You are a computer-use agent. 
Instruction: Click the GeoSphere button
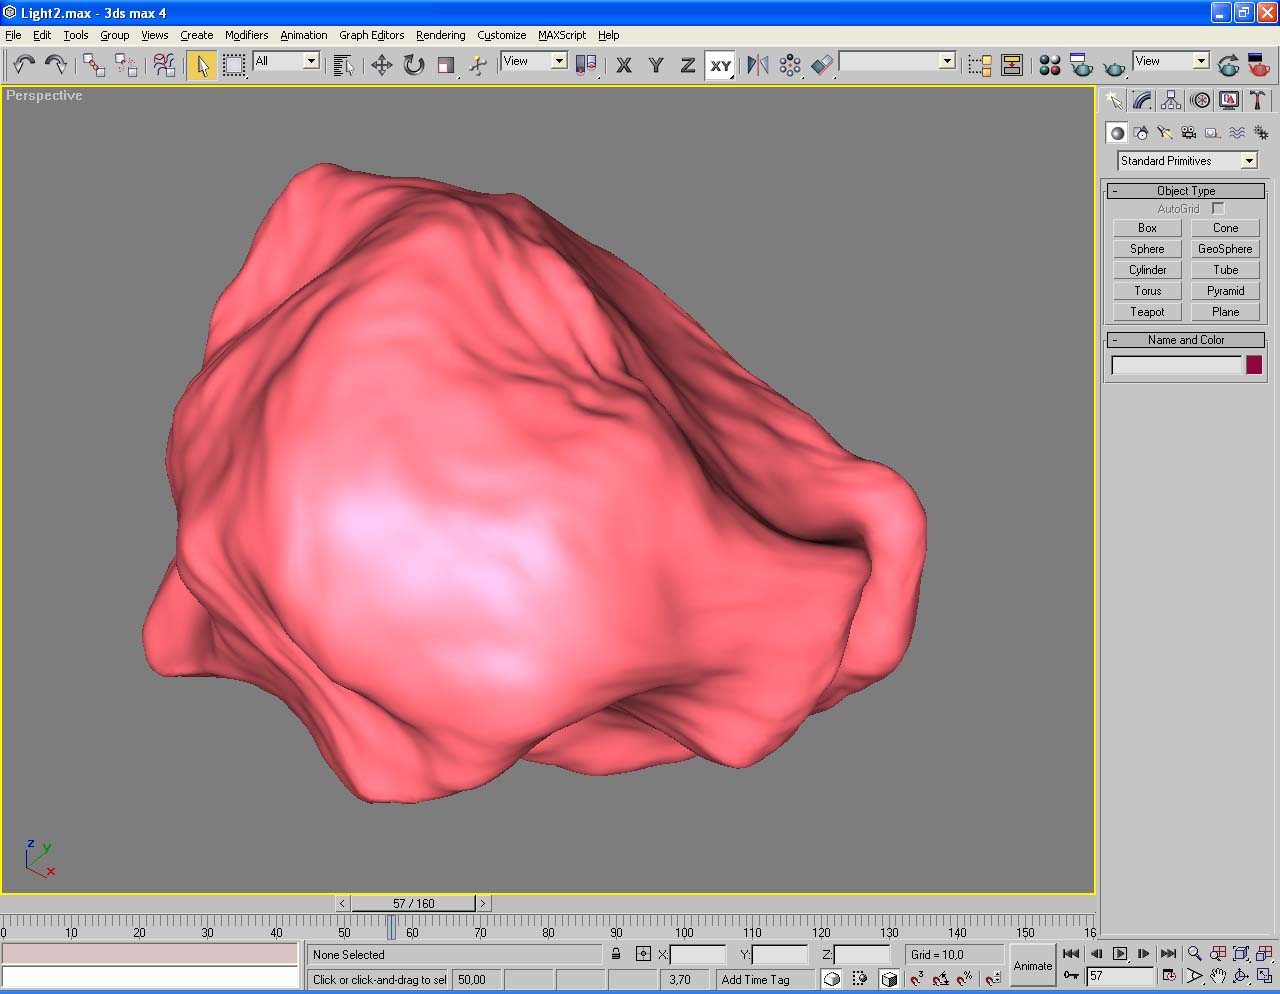tap(1225, 249)
